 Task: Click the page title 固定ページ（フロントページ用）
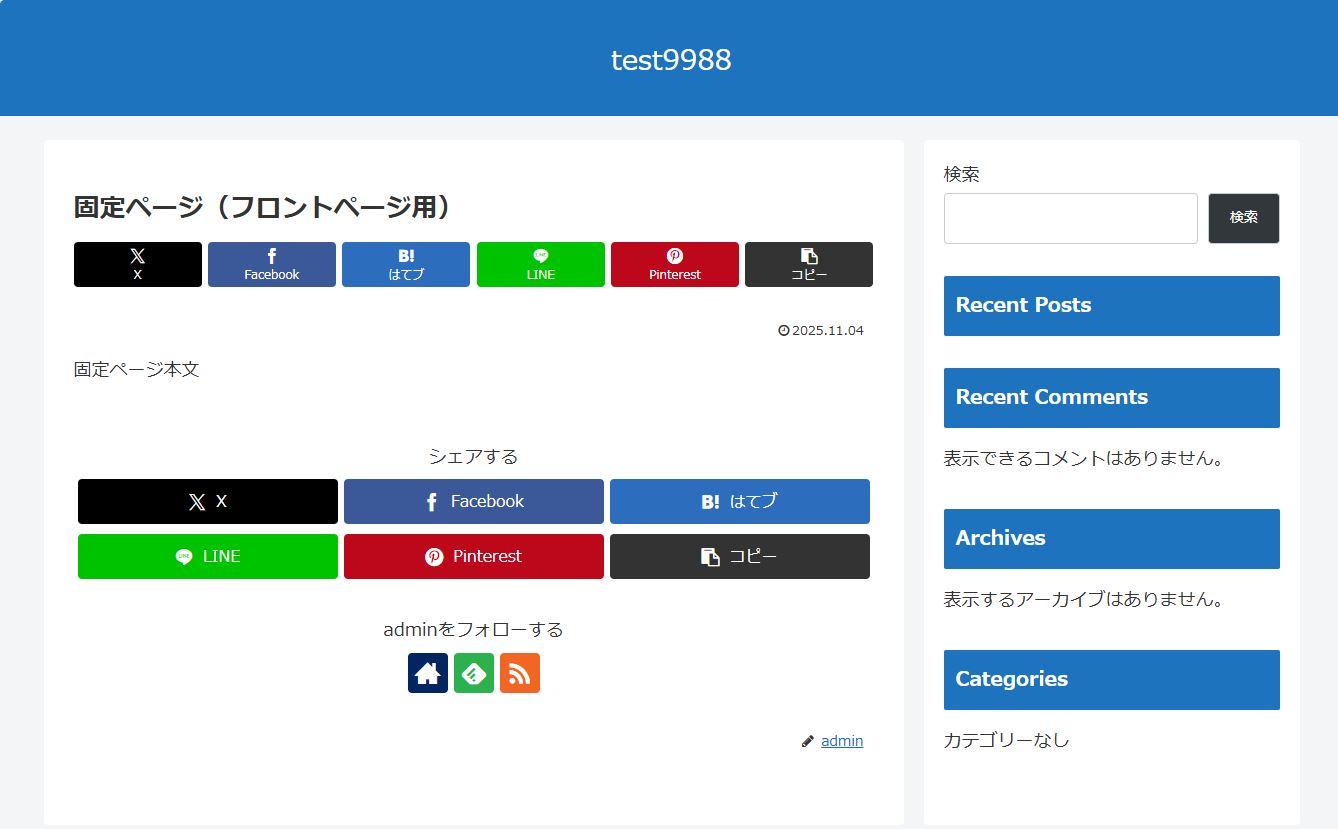click(x=263, y=207)
